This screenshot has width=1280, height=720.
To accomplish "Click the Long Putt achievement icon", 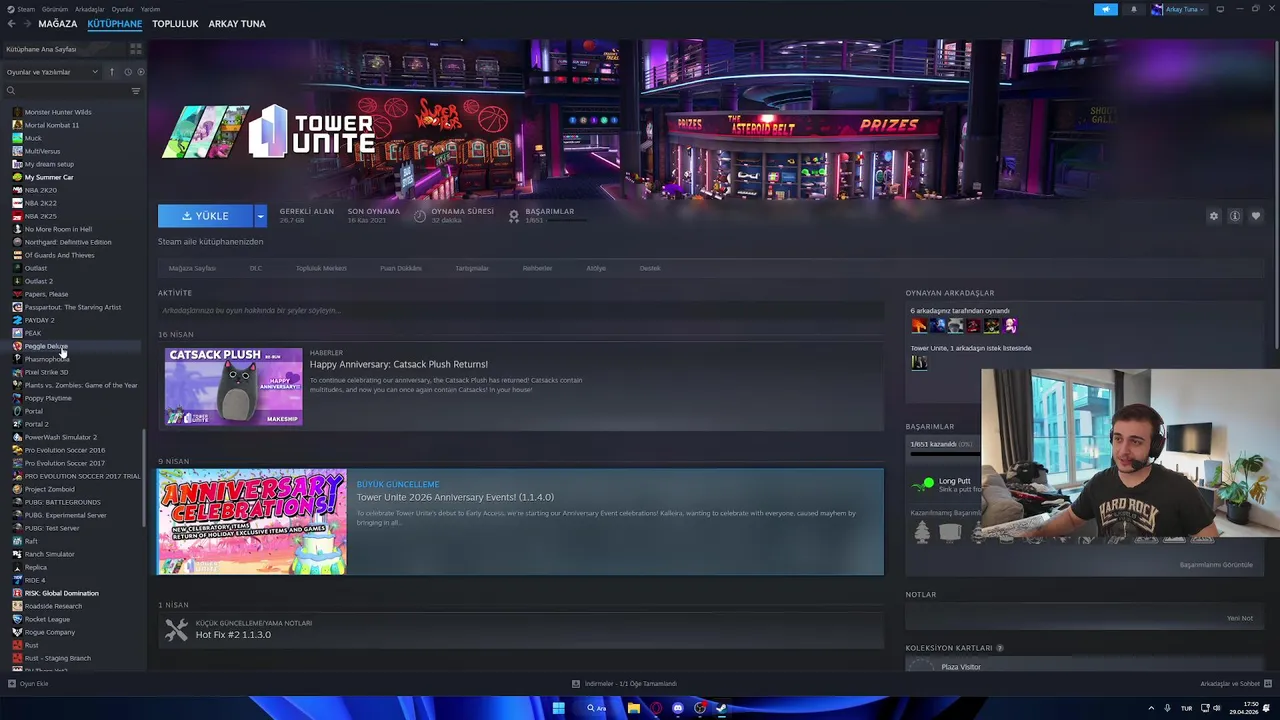I will (923, 484).
